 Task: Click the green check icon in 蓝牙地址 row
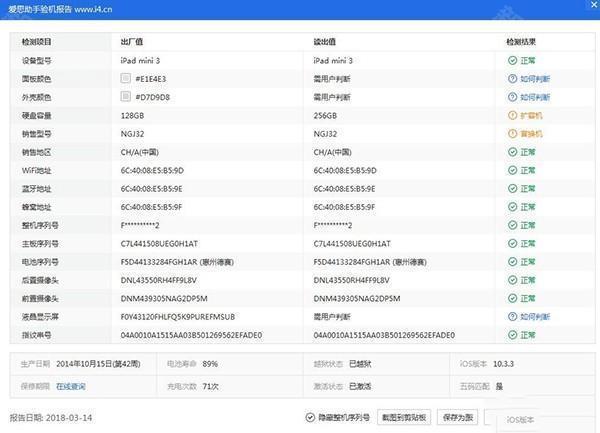pos(512,188)
